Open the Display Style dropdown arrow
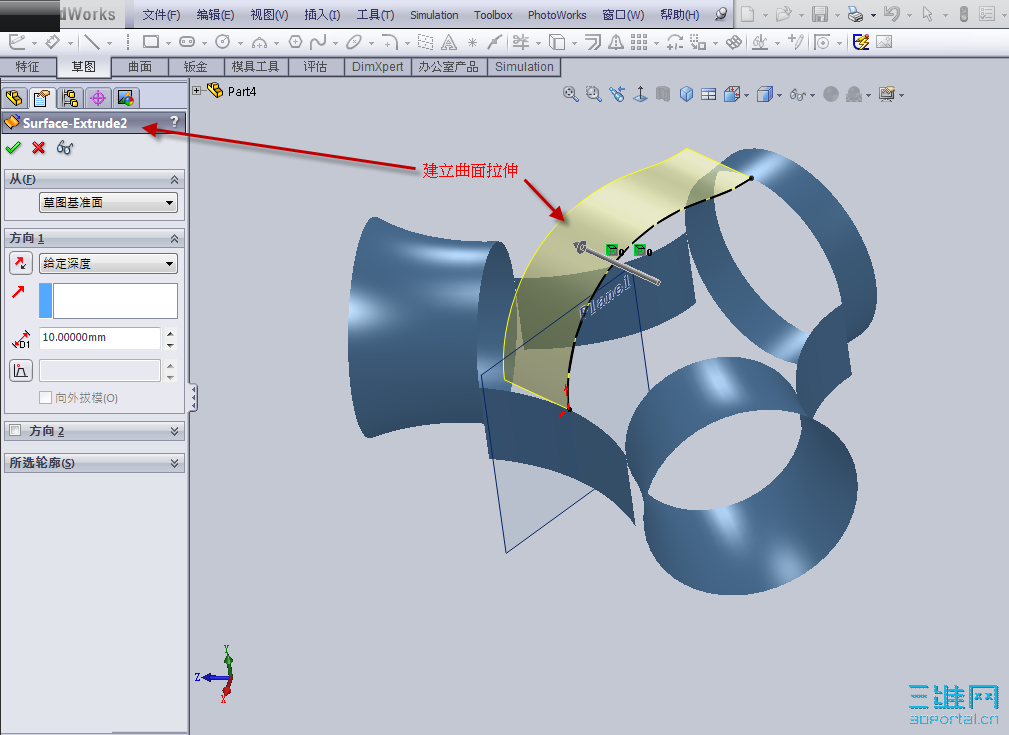Screen dimensions: 1009x735 tap(779, 95)
